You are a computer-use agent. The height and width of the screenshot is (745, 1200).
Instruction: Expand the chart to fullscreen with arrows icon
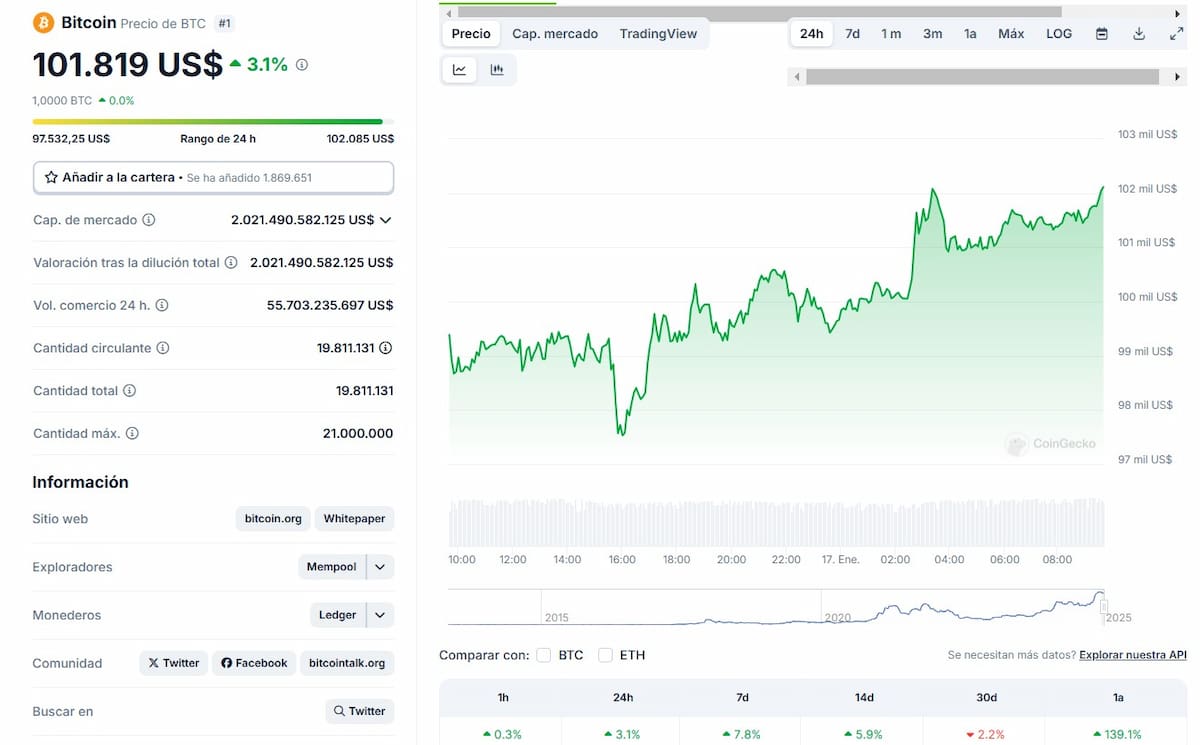(x=1177, y=33)
